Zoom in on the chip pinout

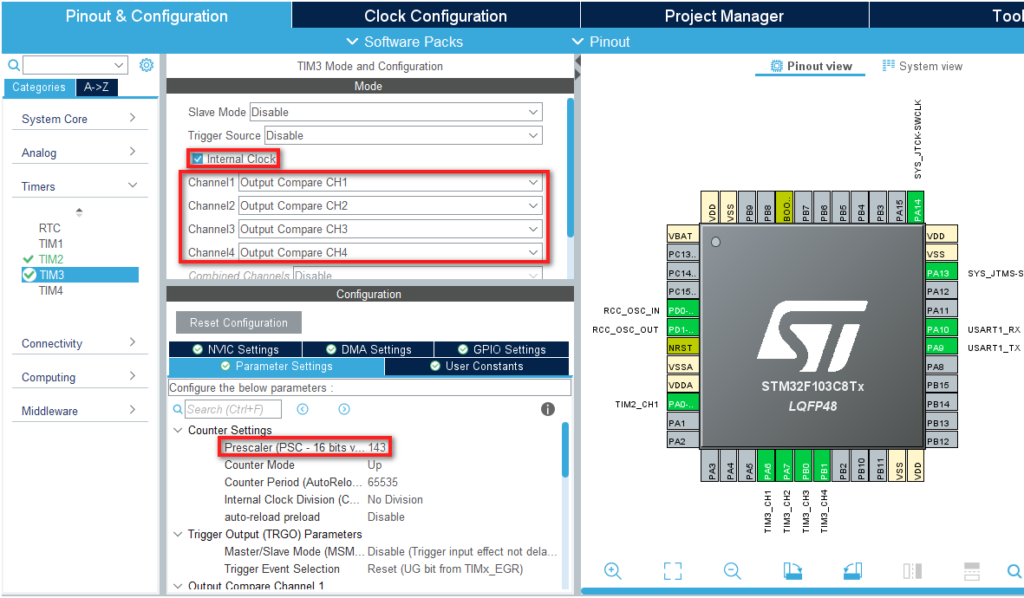[x=612, y=571]
